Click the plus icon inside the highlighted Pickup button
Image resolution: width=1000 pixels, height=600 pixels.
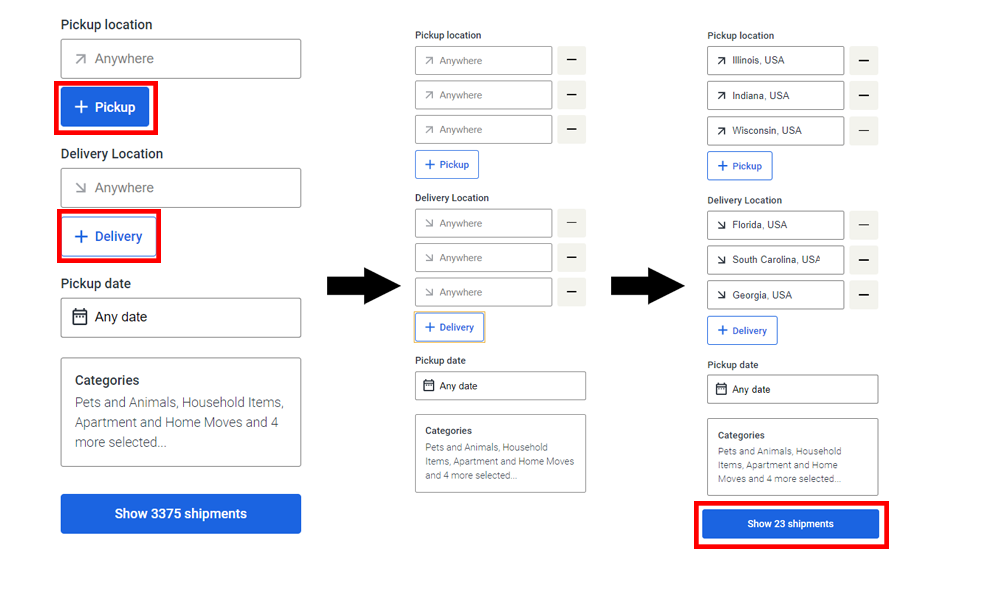[82, 107]
